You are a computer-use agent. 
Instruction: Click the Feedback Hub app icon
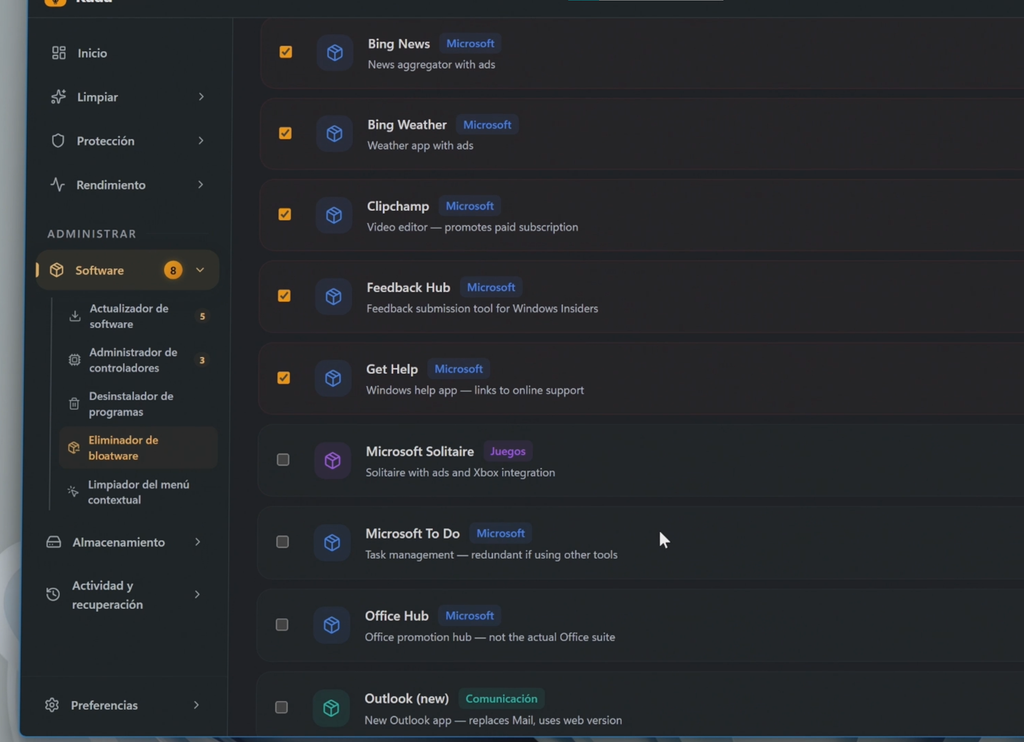coord(333,297)
